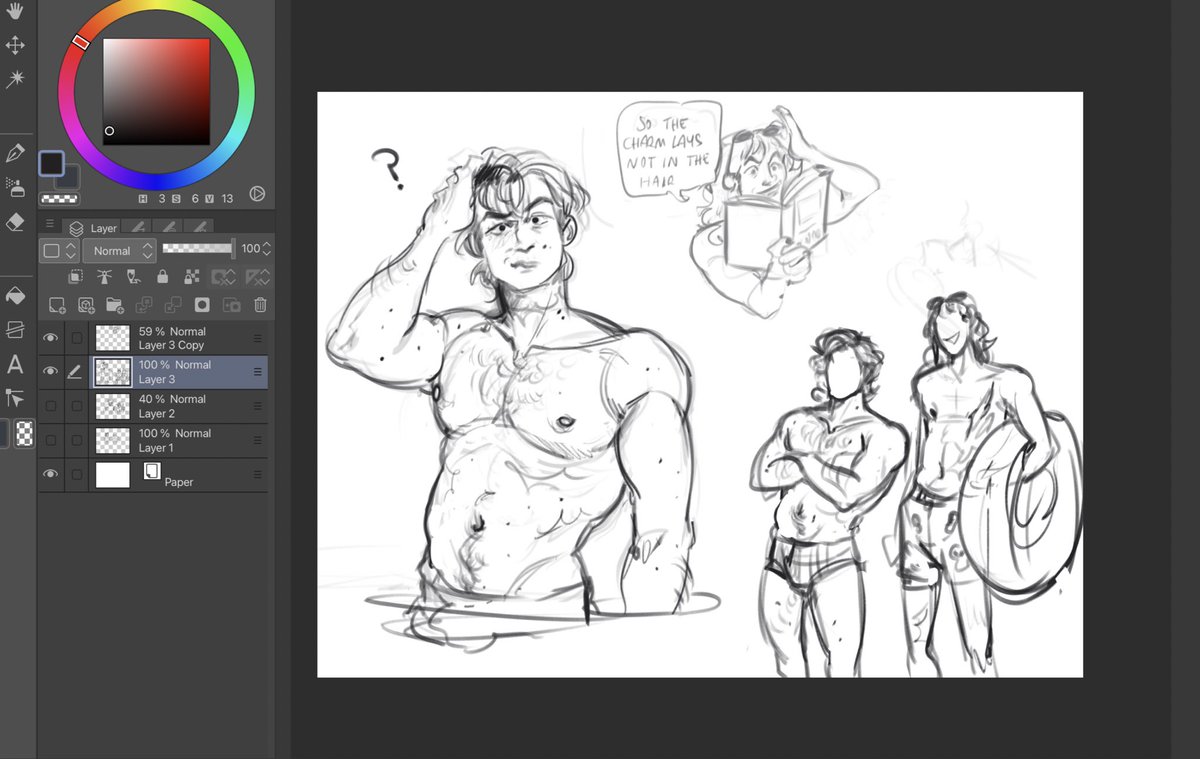Select the Fill bucket tool

pyautogui.click(x=15, y=294)
